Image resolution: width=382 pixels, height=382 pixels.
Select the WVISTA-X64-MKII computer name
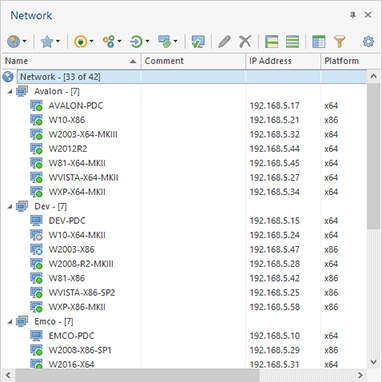[83, 177]
